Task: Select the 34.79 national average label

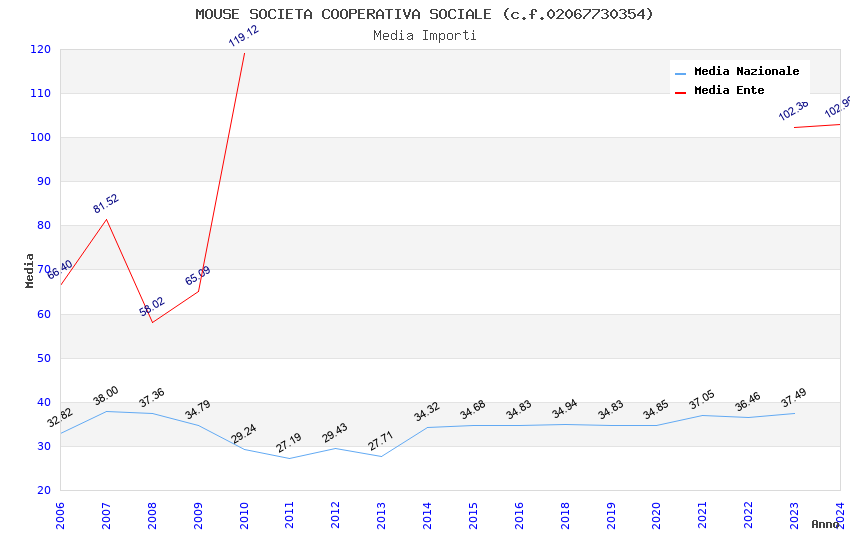Action: click(198, 410)
